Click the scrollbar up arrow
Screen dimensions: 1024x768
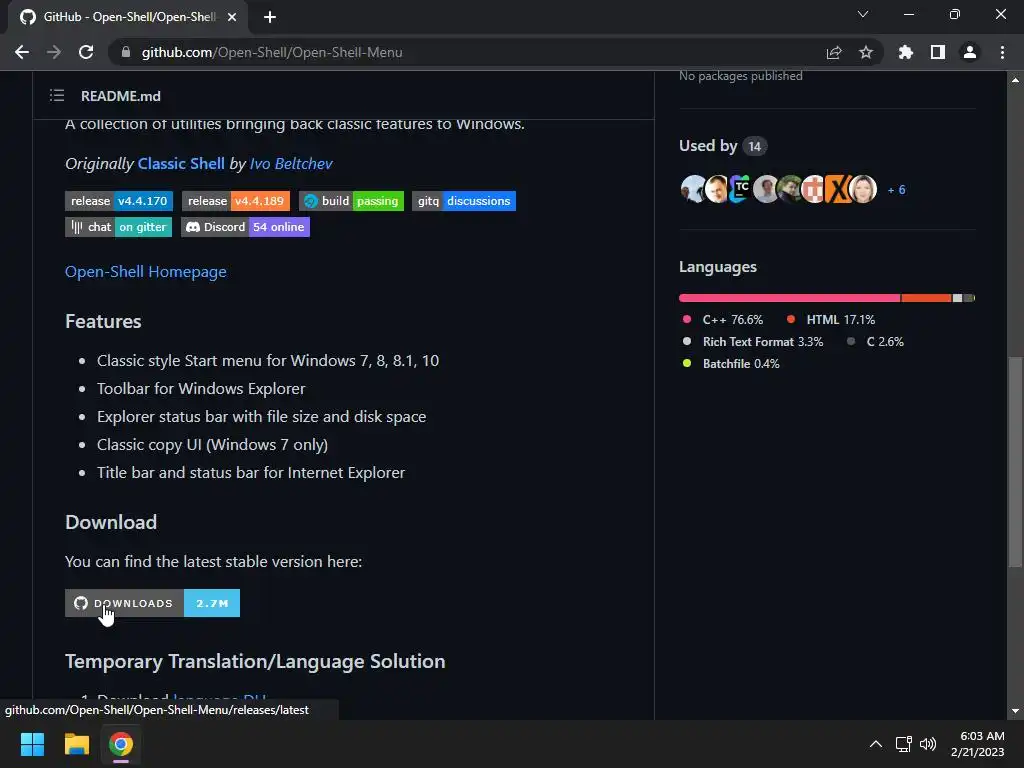1015,80
